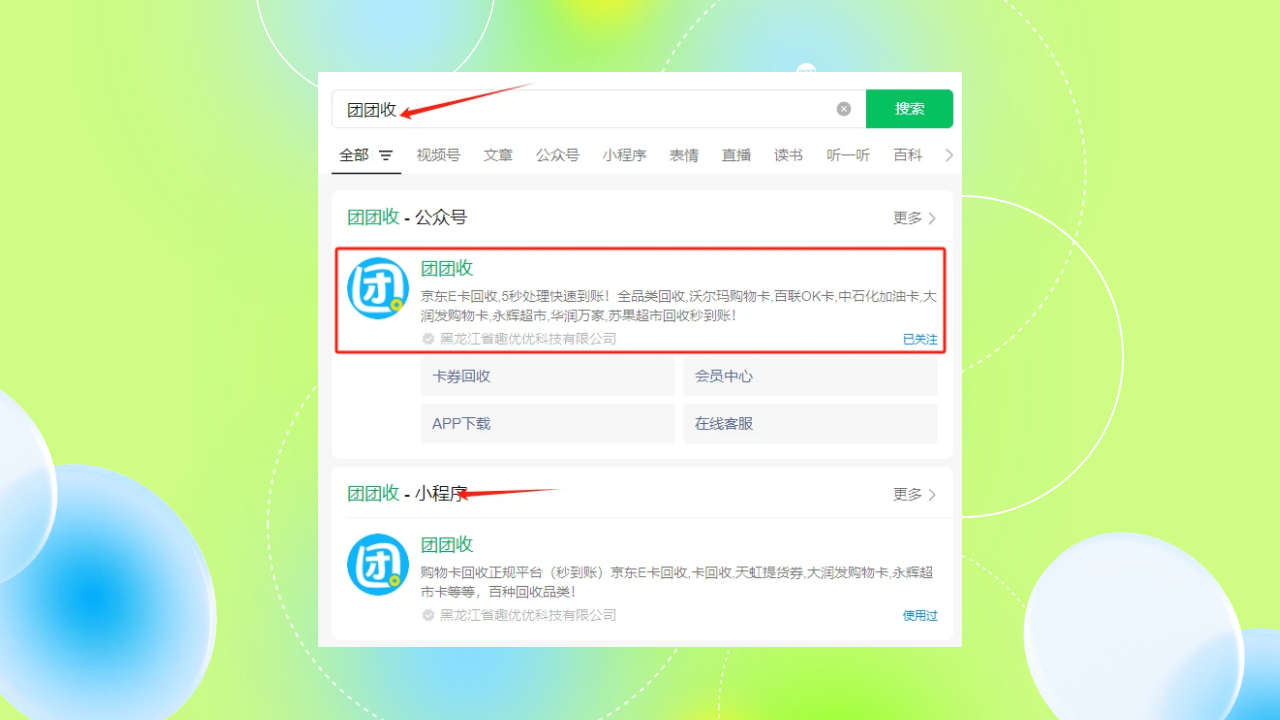Switch to the 读书 tab
Viewport: 1280px width, 720px height.
tap(788, 155)
